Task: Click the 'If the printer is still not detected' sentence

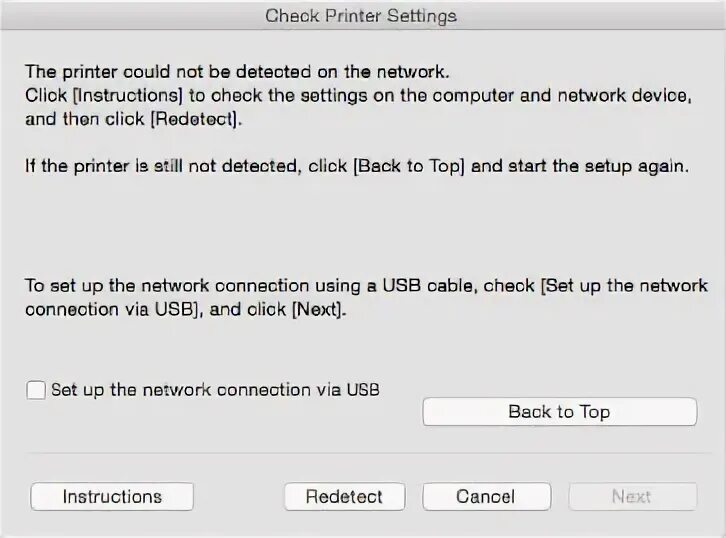Action: click(357, 167)
